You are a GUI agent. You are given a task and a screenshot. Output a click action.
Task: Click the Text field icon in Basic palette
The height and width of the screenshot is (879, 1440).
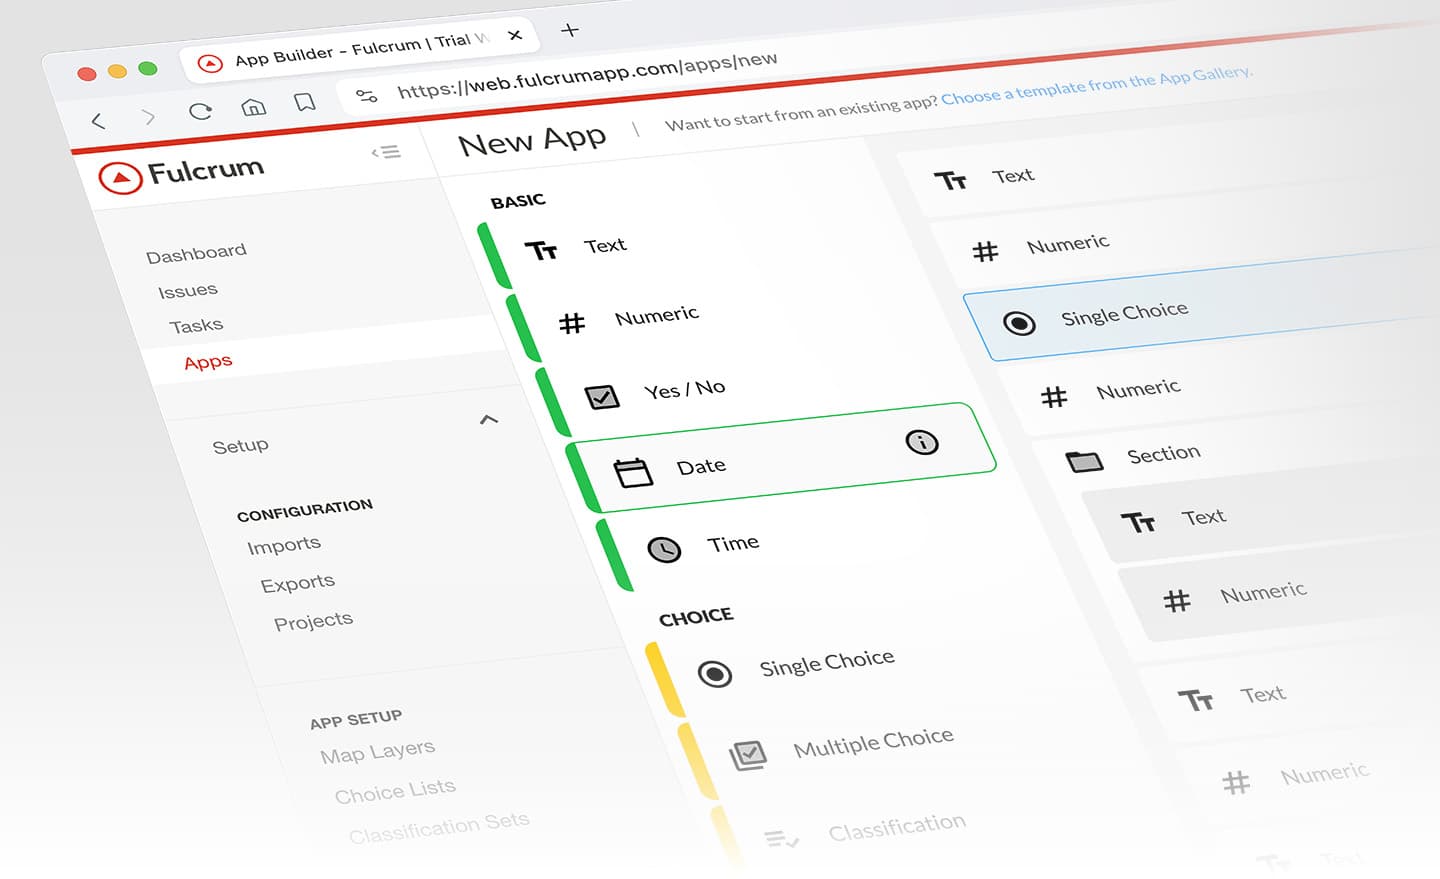(541, 250)
